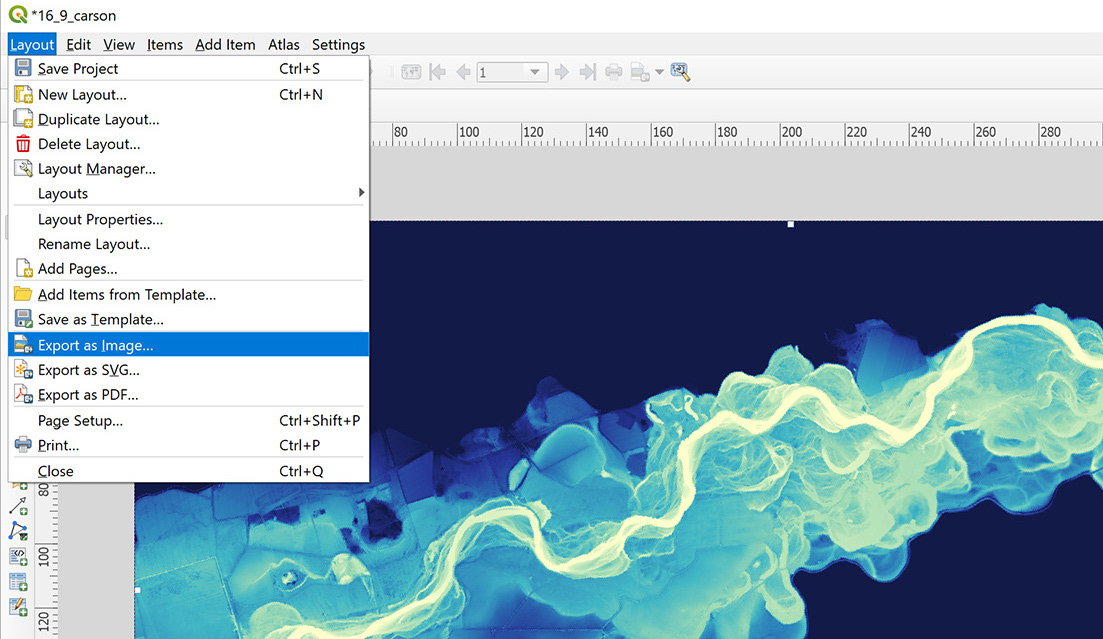Viewport: 1103px width, 639px height.
Task: Open Layout Manager from the menu
Action: pyautogui.click(x=189, y=169)
